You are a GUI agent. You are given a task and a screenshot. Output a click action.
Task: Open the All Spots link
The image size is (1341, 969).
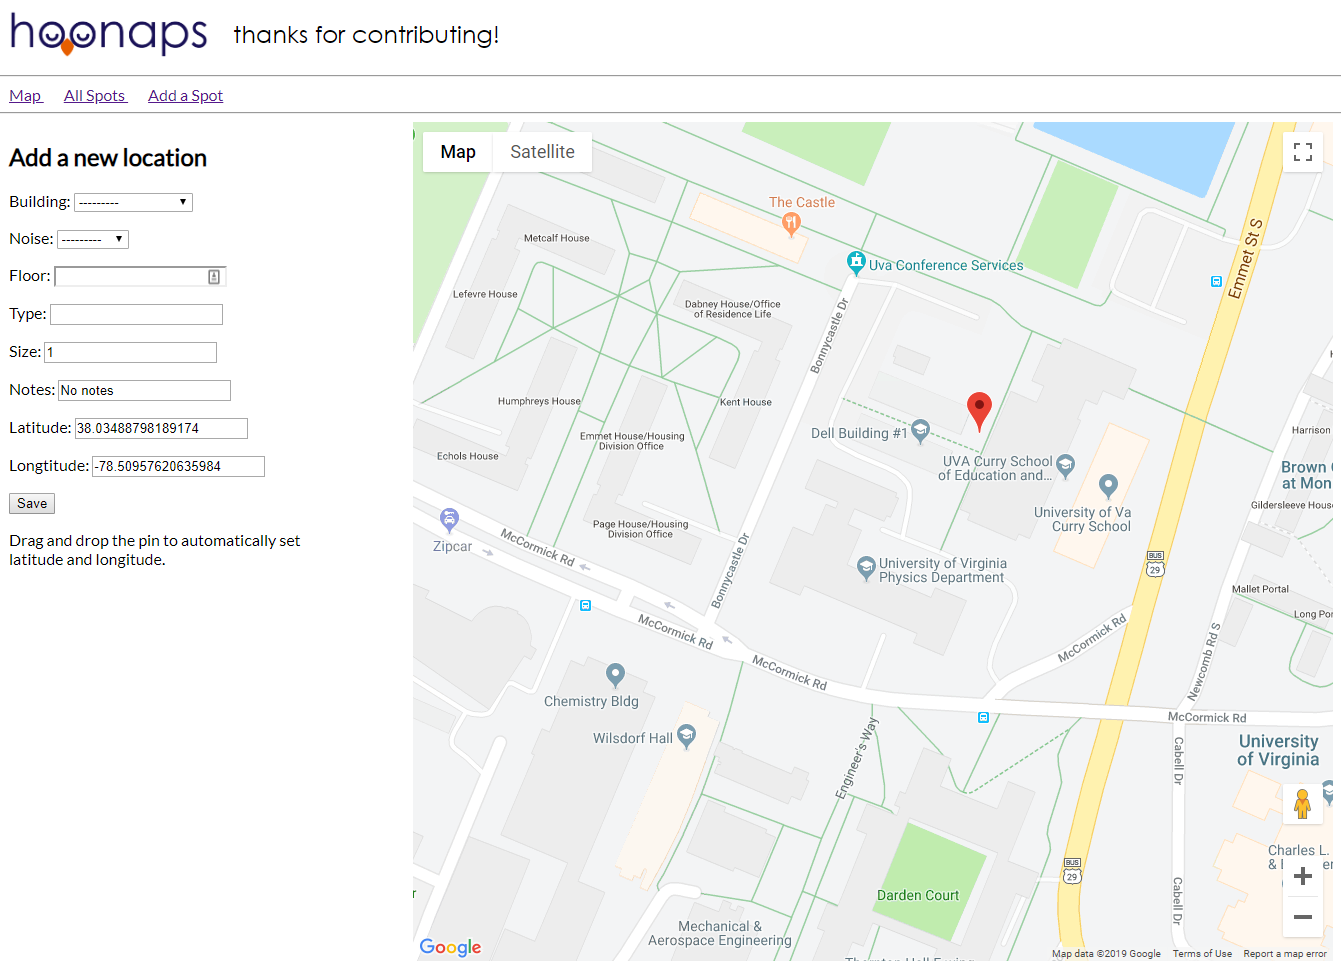coord(96,96)
